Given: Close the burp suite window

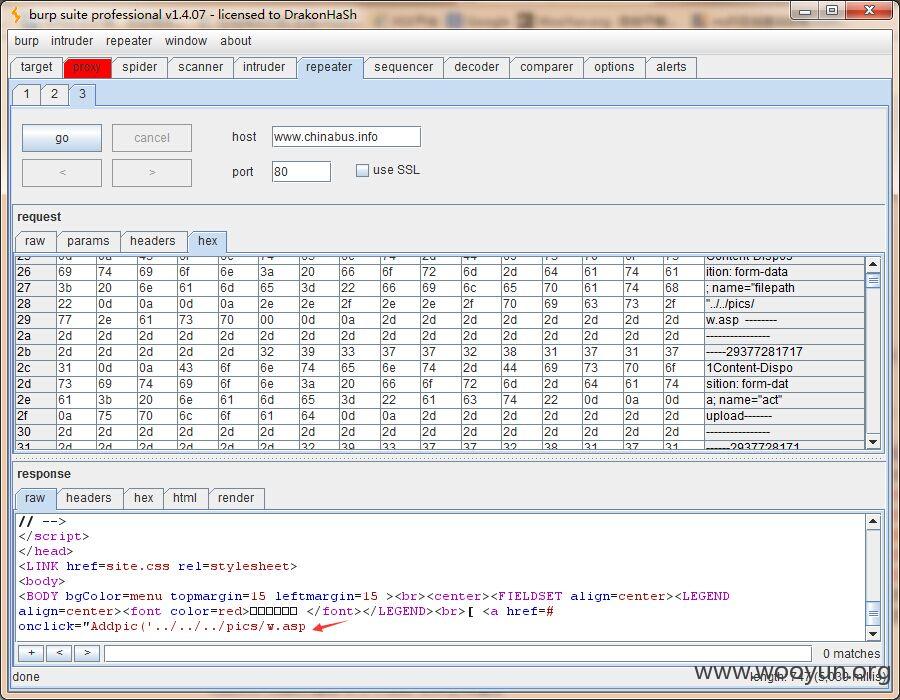Looking at the screenshot, I should pyautogui.click(x=870, y=11).
